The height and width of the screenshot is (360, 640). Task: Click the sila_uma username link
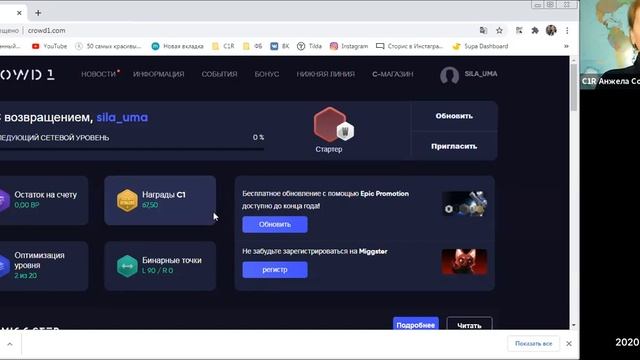122,118
